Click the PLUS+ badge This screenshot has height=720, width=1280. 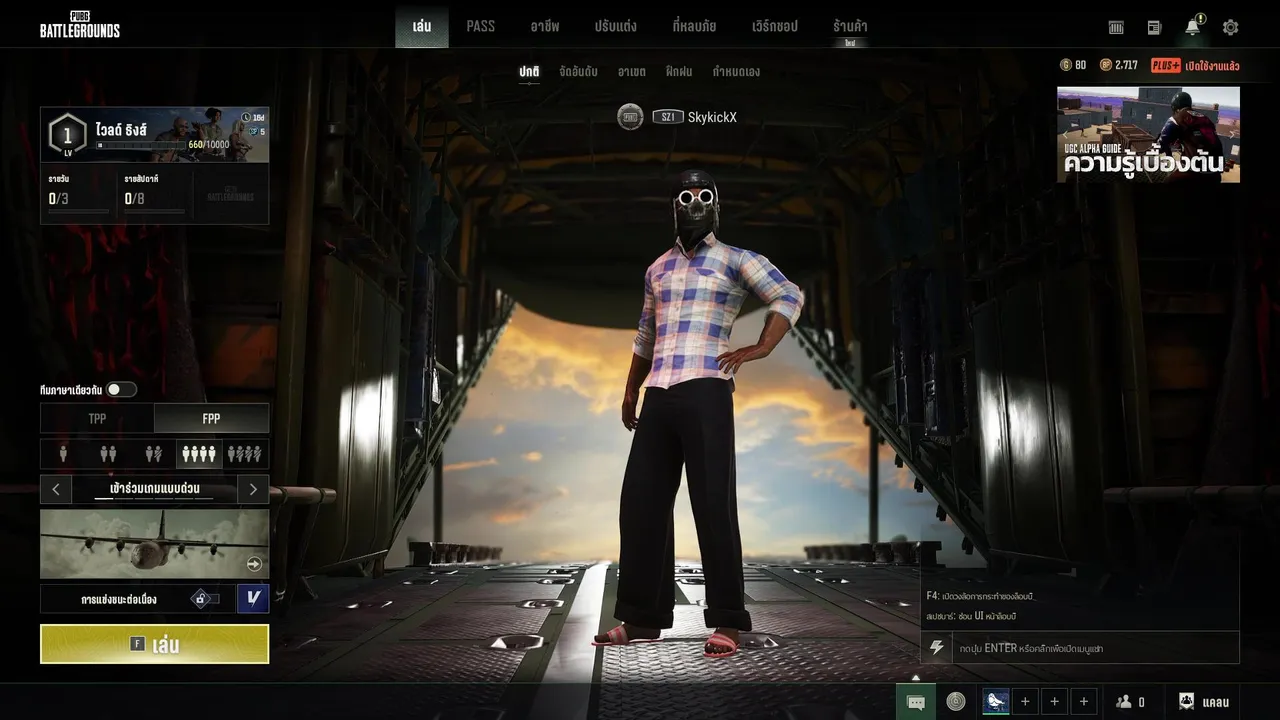click(x=1165, y=65)
